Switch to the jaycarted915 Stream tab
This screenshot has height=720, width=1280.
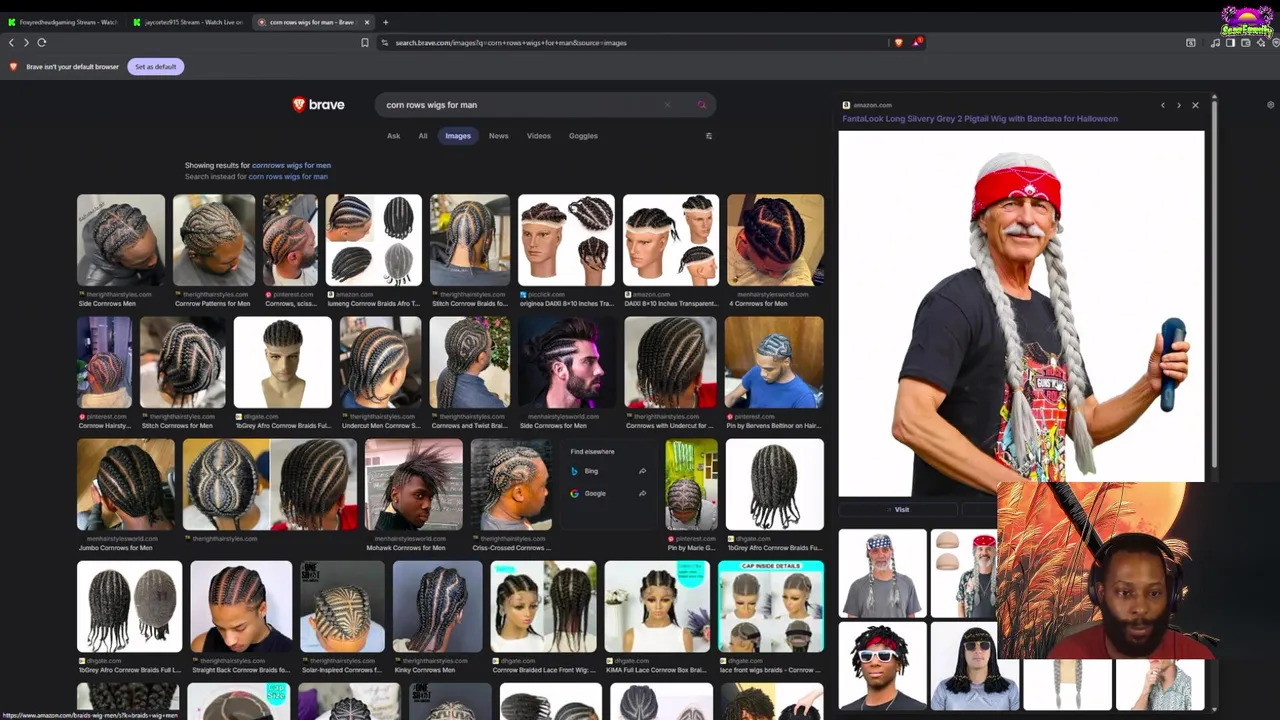tap(188, 22)
